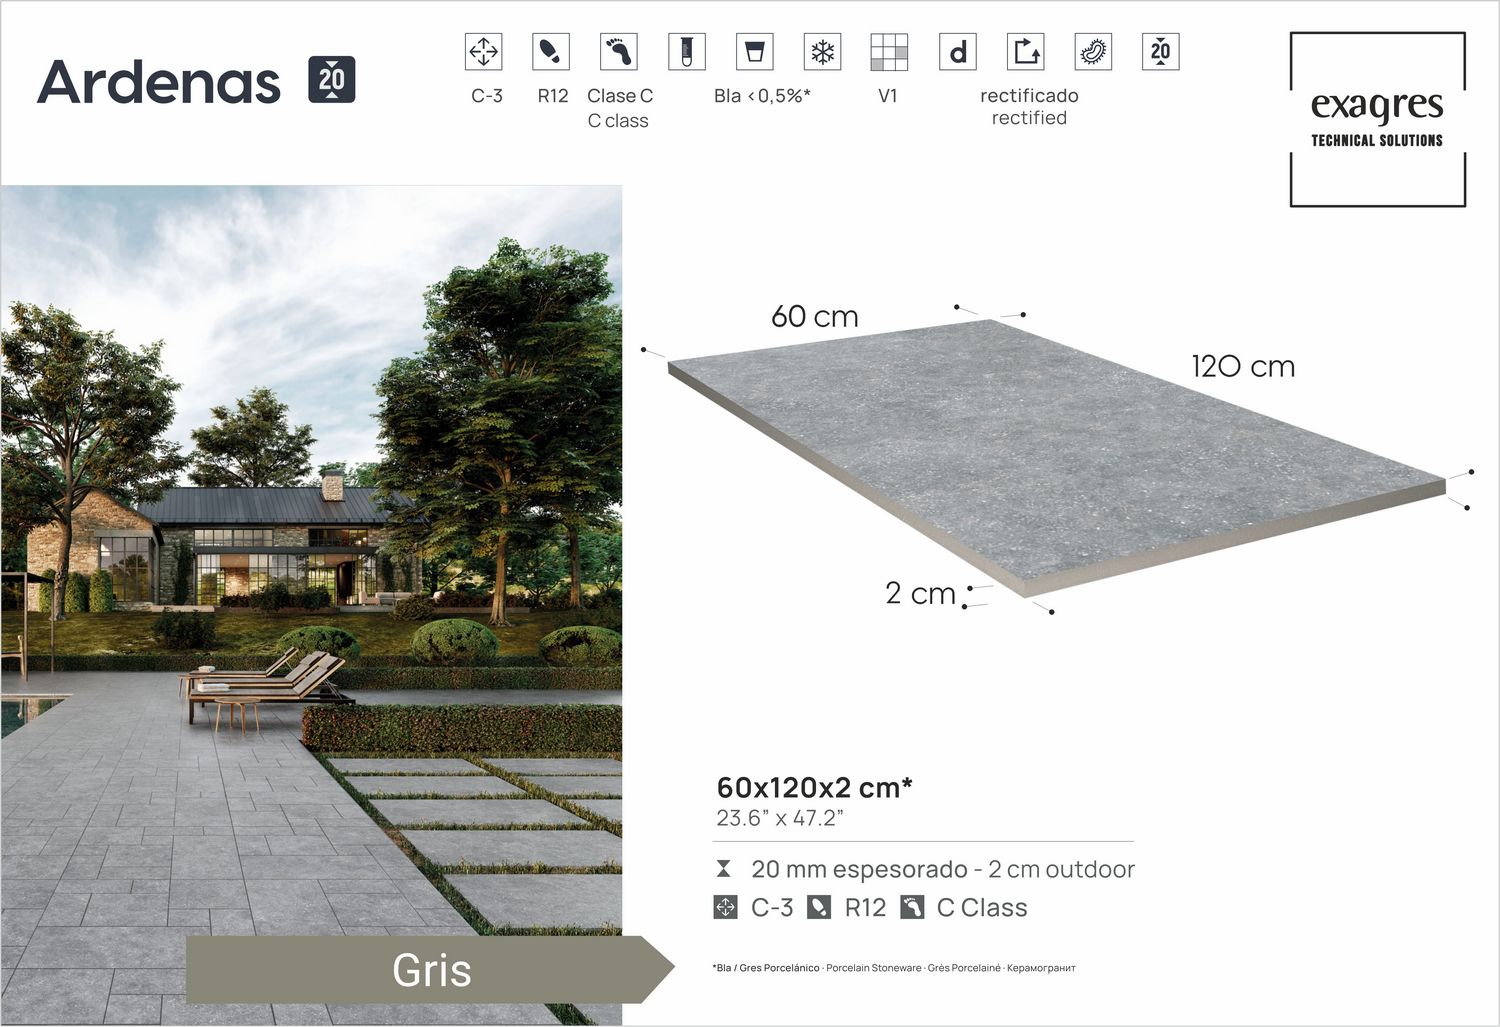
Task: Toggle the R12 pictogram near 'C Class' text
Action: click(x=818, y=908)
